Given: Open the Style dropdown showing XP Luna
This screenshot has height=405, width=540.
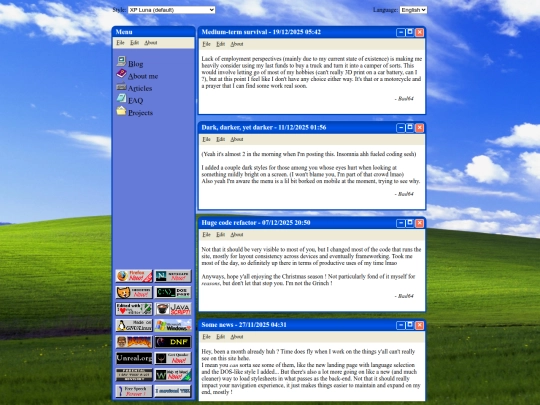Looking at the screenshot, I should (x=172, y=10).
